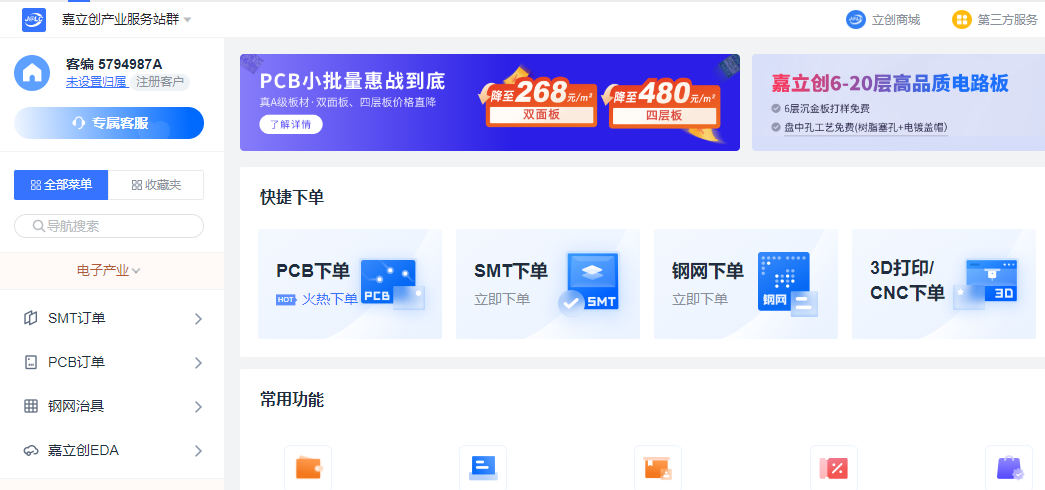This screenshot has width=1045, height=490.
Task: Click the 钢网 stencil icon
Action: pyautogui.click(x=787, y=284)
